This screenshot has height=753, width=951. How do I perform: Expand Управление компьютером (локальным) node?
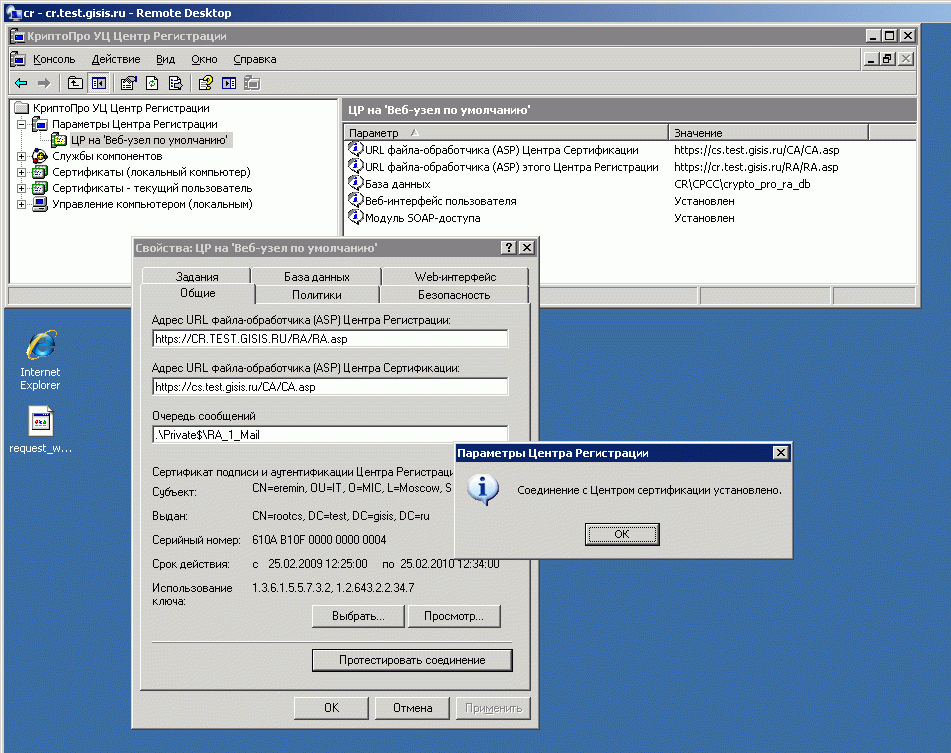(21, 204)
